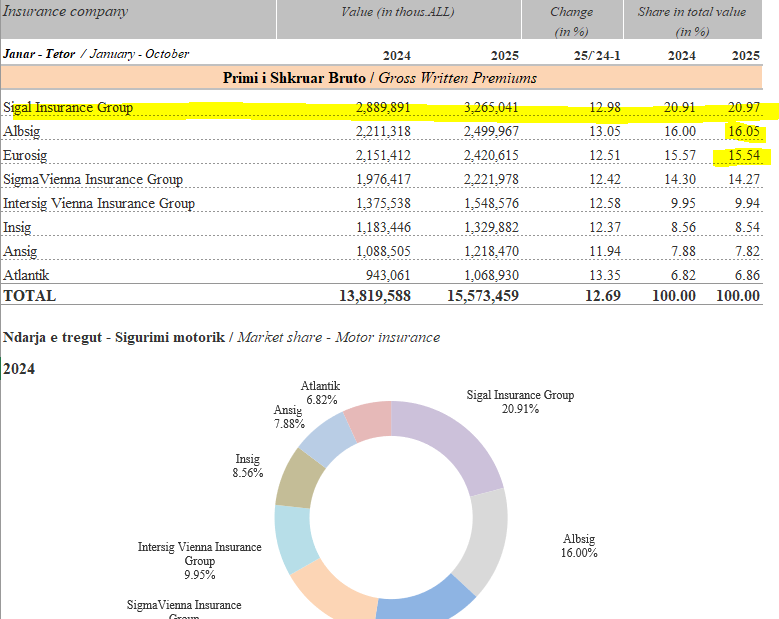Click the 'Value (in thous.ALL)' header

(398, 11)
